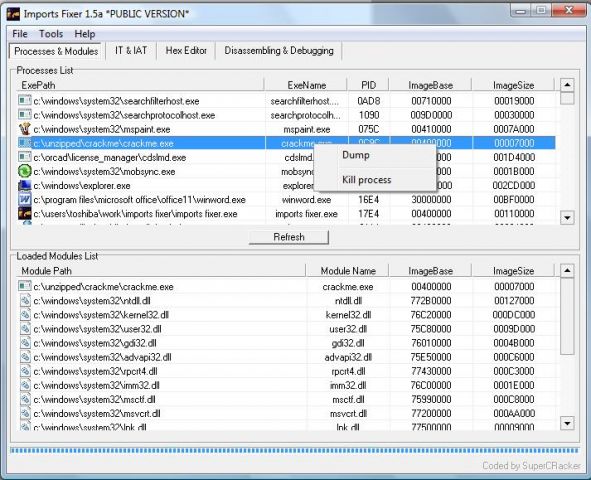Click the Refresh button
The image size is (591, 480).
pos(289,237)
